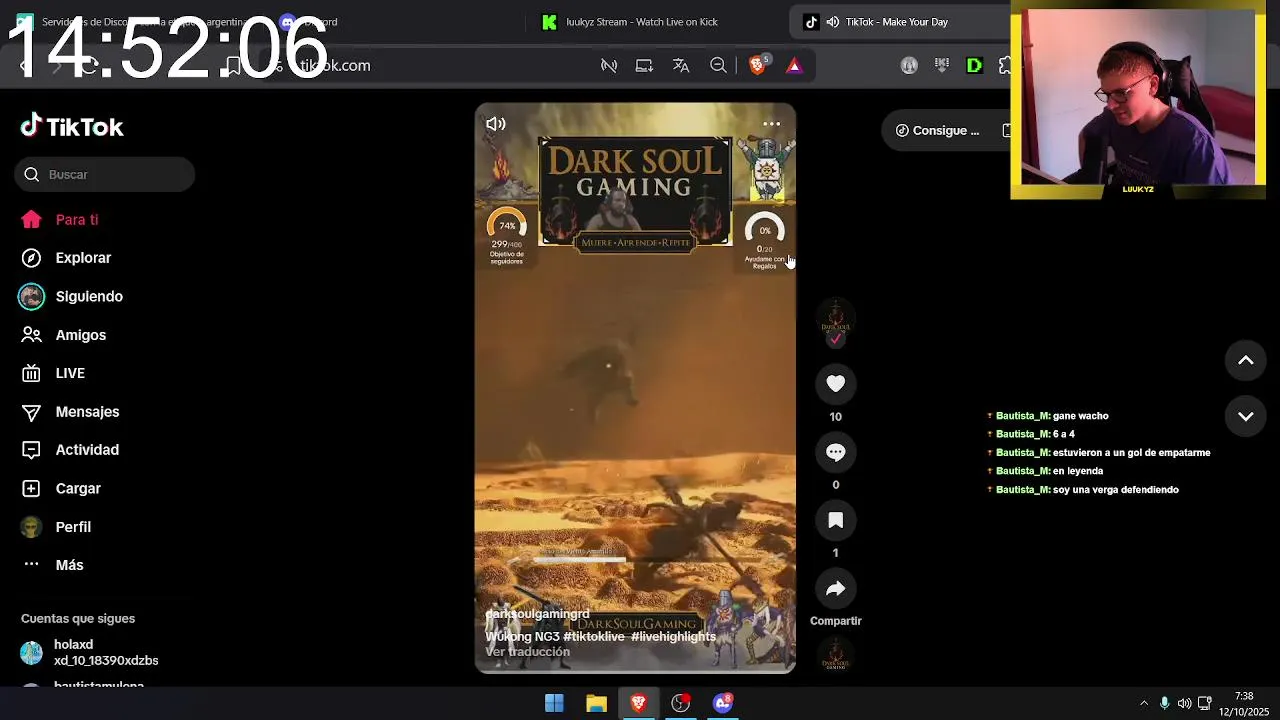This screenshot has height=720, width=1280.
Task: Click the cast/install icon in address bar
Action: (x=644, y=65)
